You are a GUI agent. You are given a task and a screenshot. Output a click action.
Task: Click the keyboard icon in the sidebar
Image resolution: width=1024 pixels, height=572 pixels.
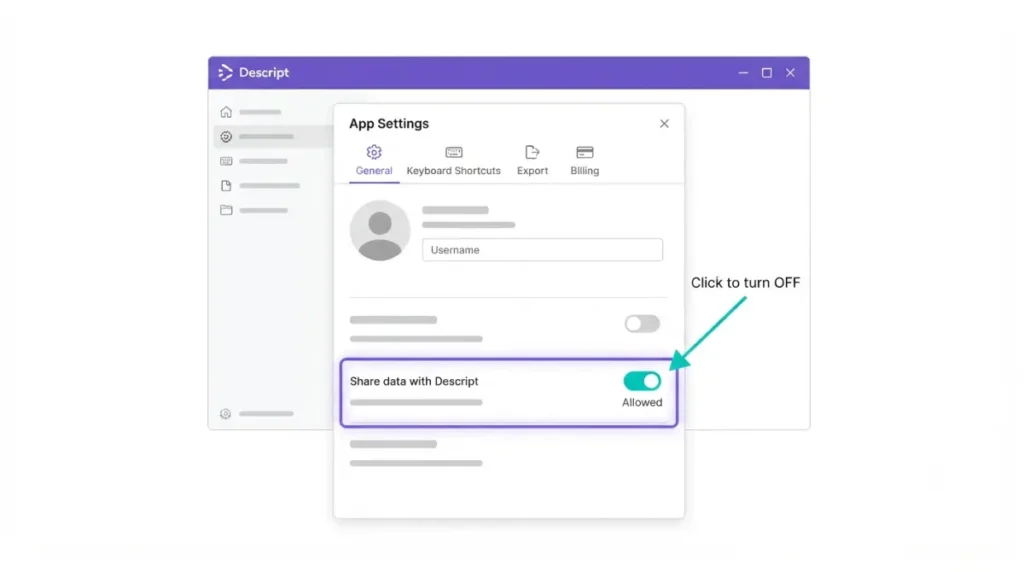[x=226, y=161]
